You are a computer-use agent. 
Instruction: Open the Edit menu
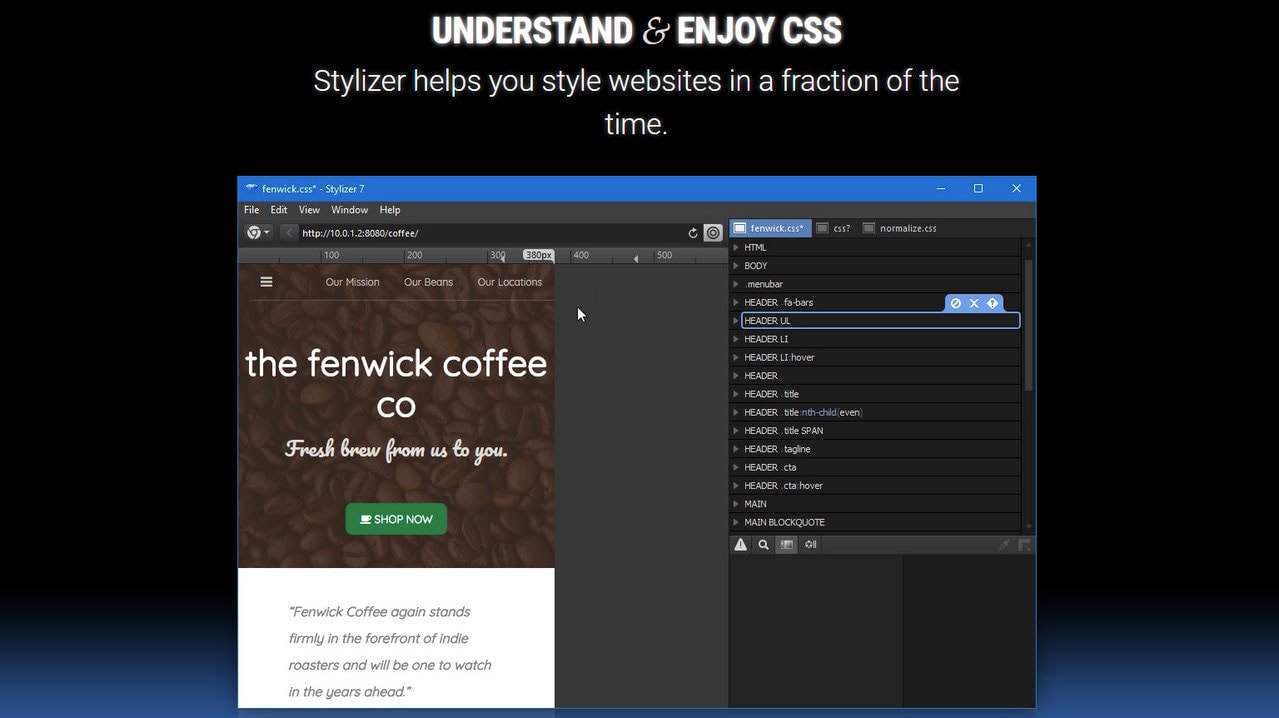279,210
